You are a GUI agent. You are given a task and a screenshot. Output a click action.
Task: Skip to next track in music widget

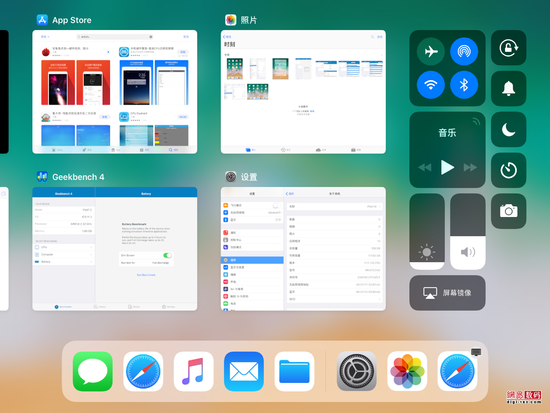coord(470,167)
